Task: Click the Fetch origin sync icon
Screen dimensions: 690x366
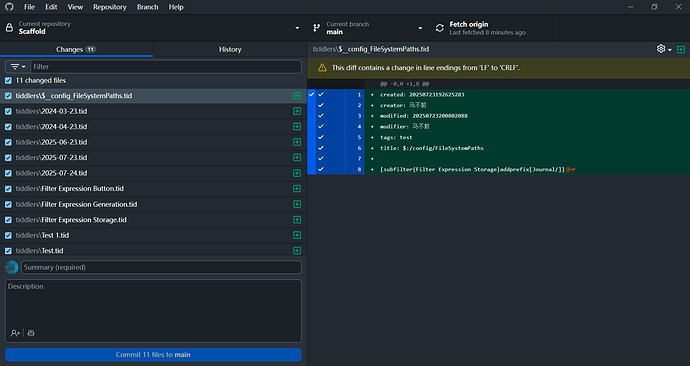Action: tap(440, 28)
